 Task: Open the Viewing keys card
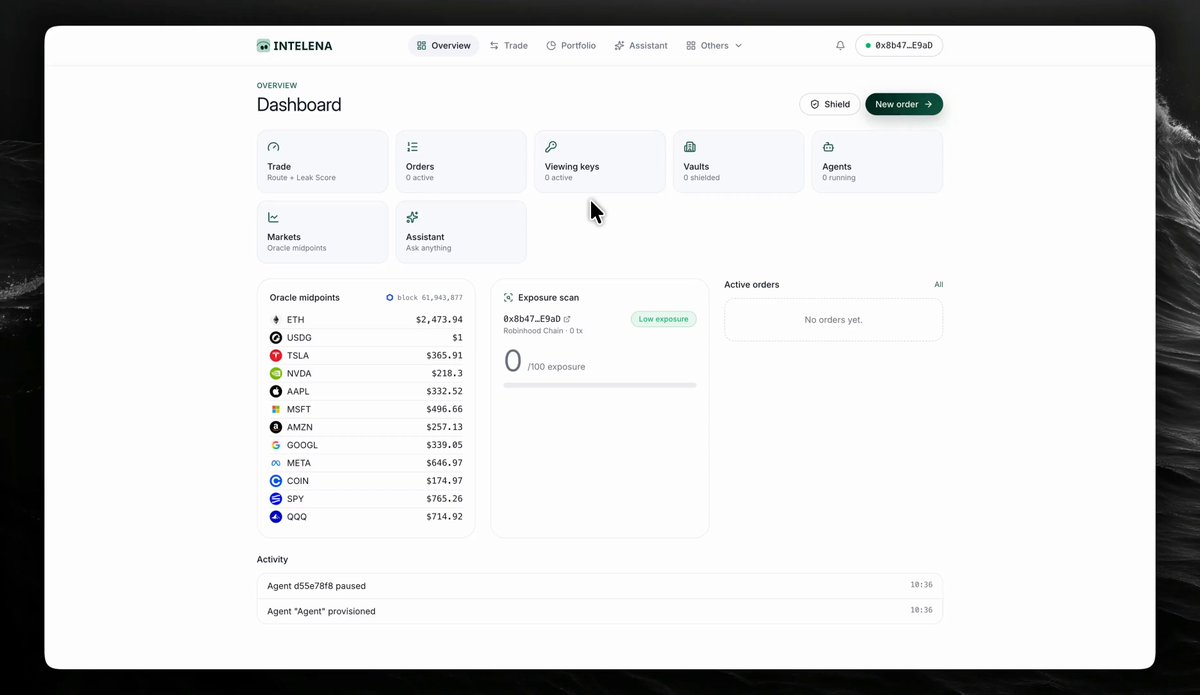click(x=600, y=161)
